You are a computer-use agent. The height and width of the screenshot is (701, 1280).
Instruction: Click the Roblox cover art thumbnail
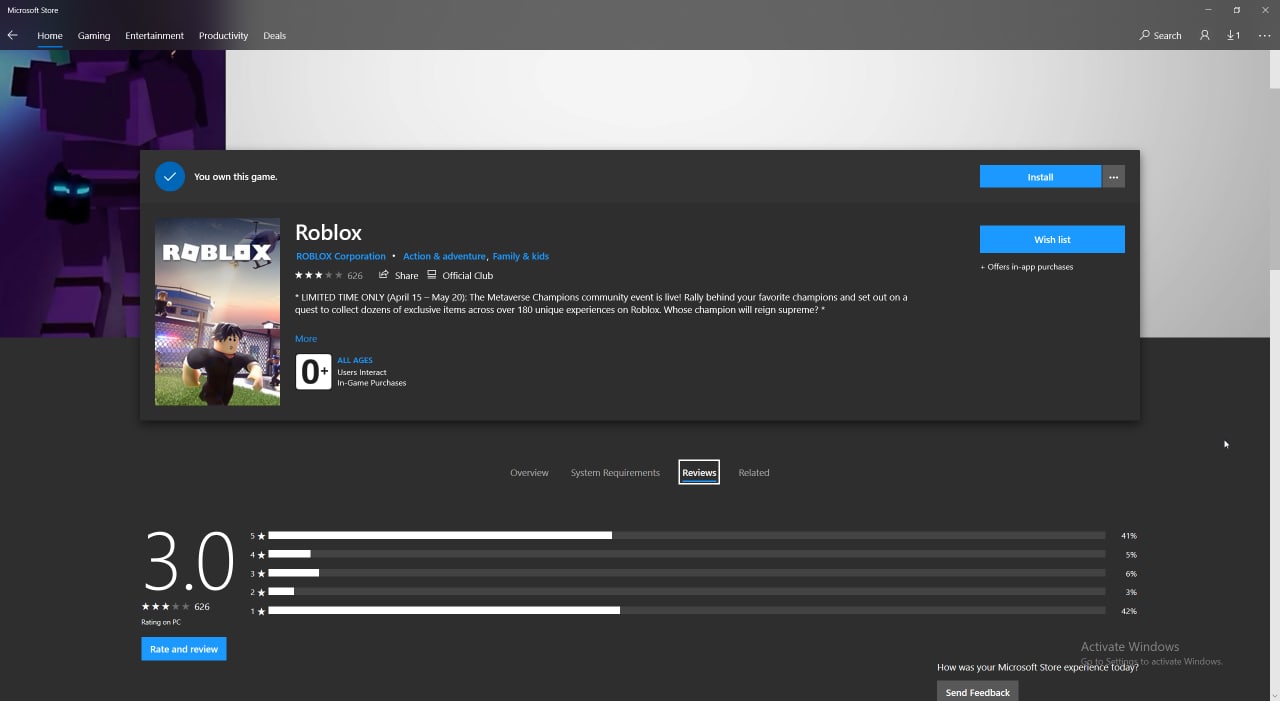tap(217, 312)
